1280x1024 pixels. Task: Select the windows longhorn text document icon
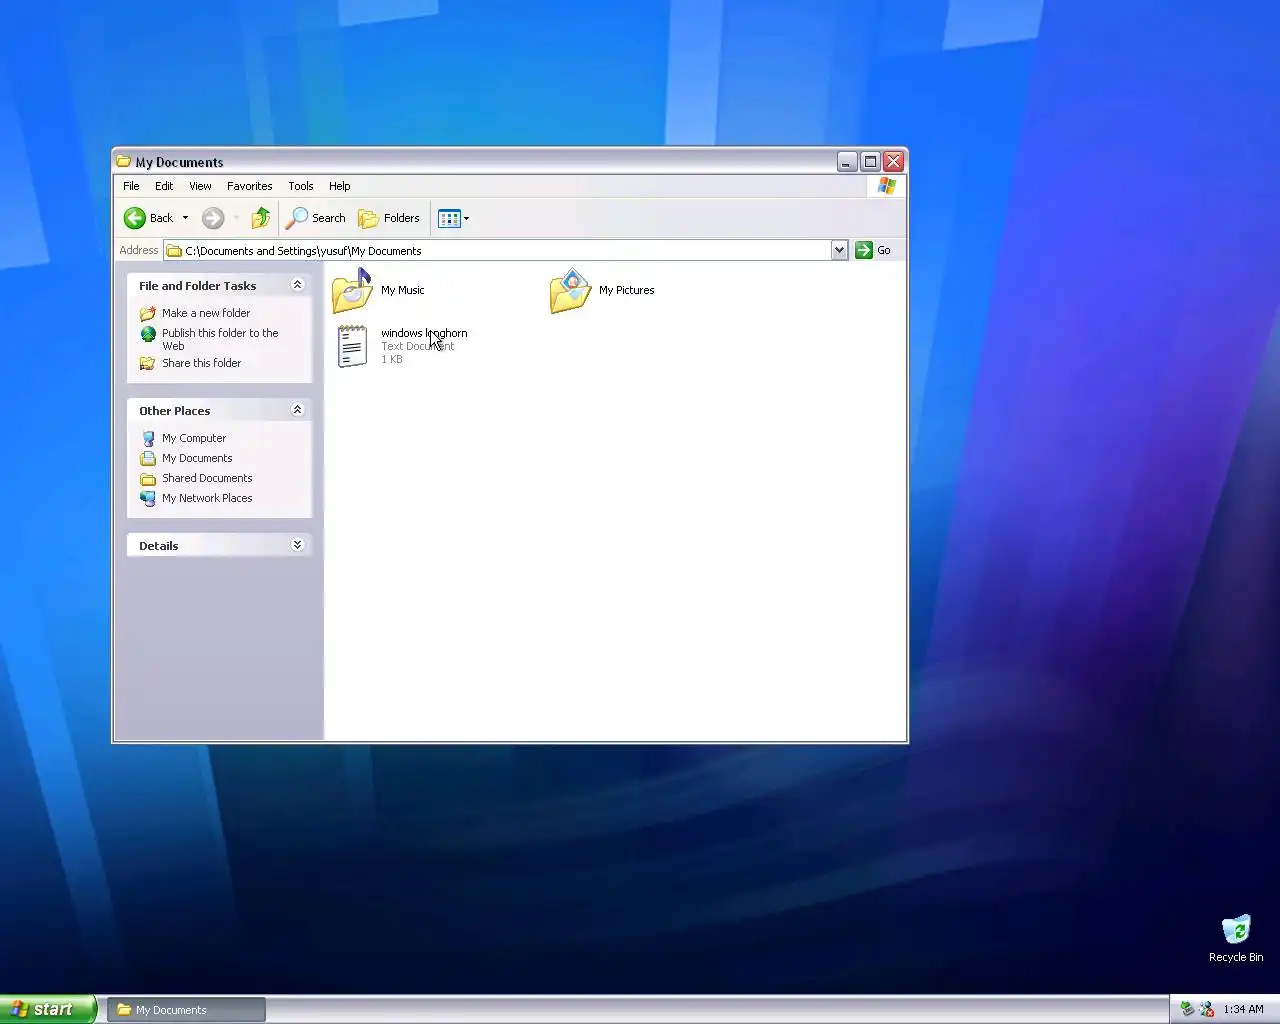352,346
